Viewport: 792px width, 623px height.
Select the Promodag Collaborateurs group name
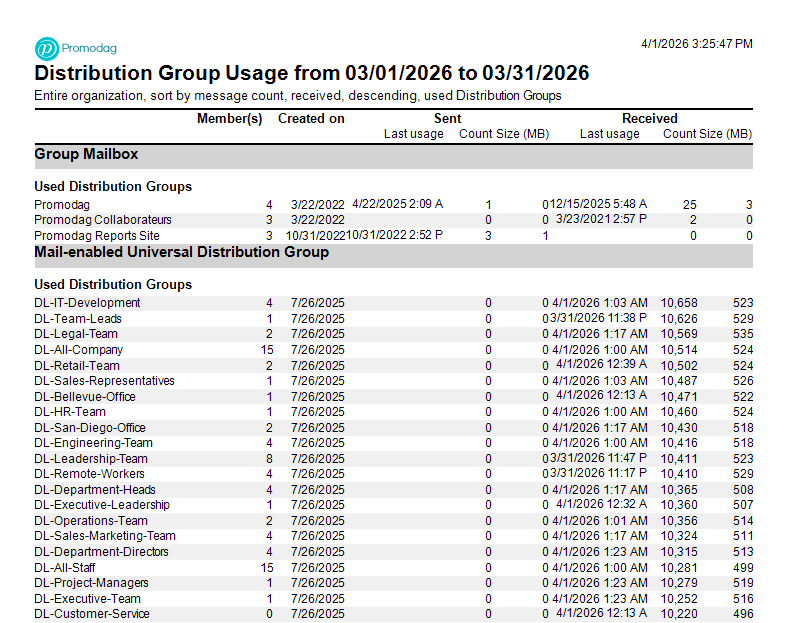(x=102, y=220)
